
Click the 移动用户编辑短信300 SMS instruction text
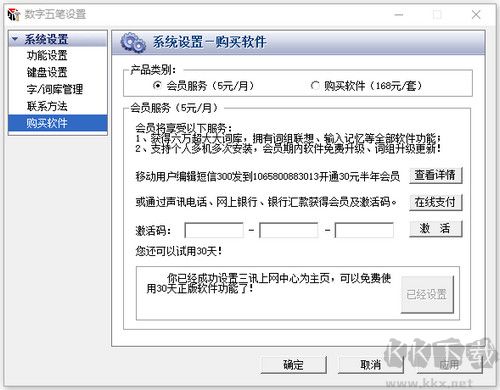(x=267, y=176)
